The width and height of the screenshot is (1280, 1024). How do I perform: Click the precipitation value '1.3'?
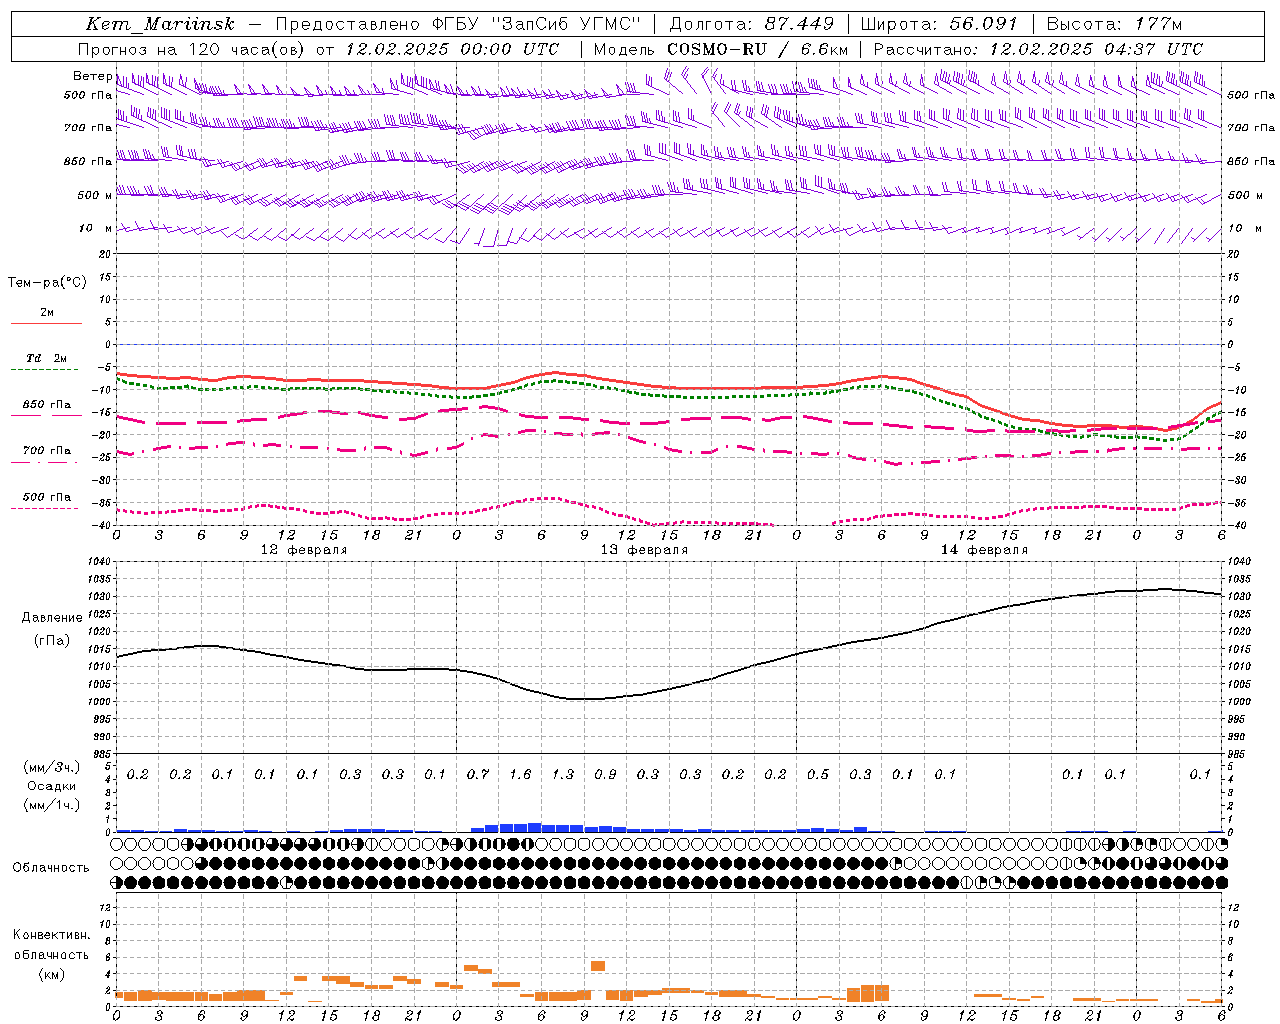click(x=563, y=774)
